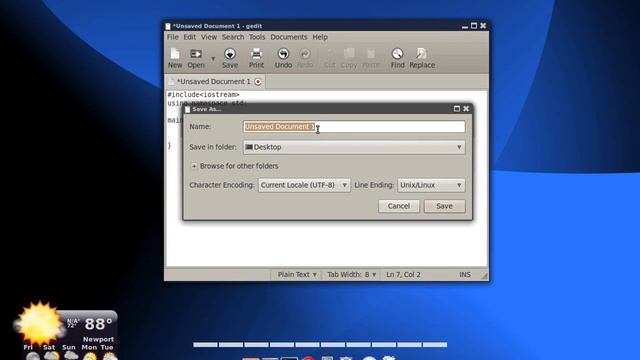Click the Print toolbar icon

point(256,58)
